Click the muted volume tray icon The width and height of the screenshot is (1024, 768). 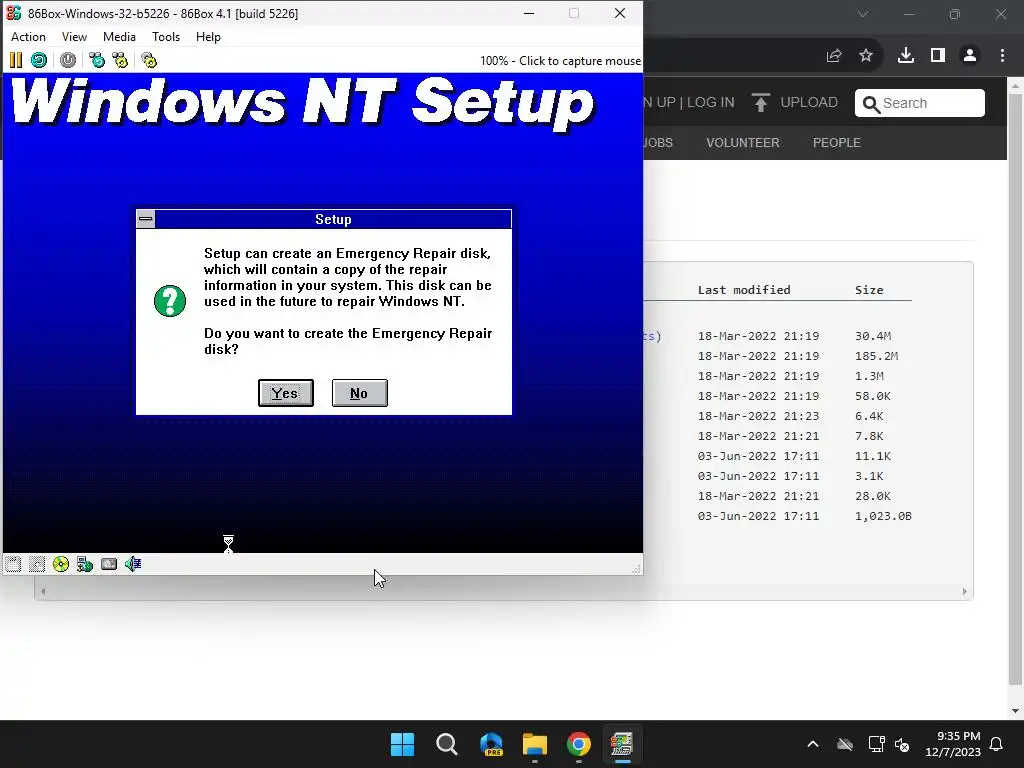coord(903,744)
